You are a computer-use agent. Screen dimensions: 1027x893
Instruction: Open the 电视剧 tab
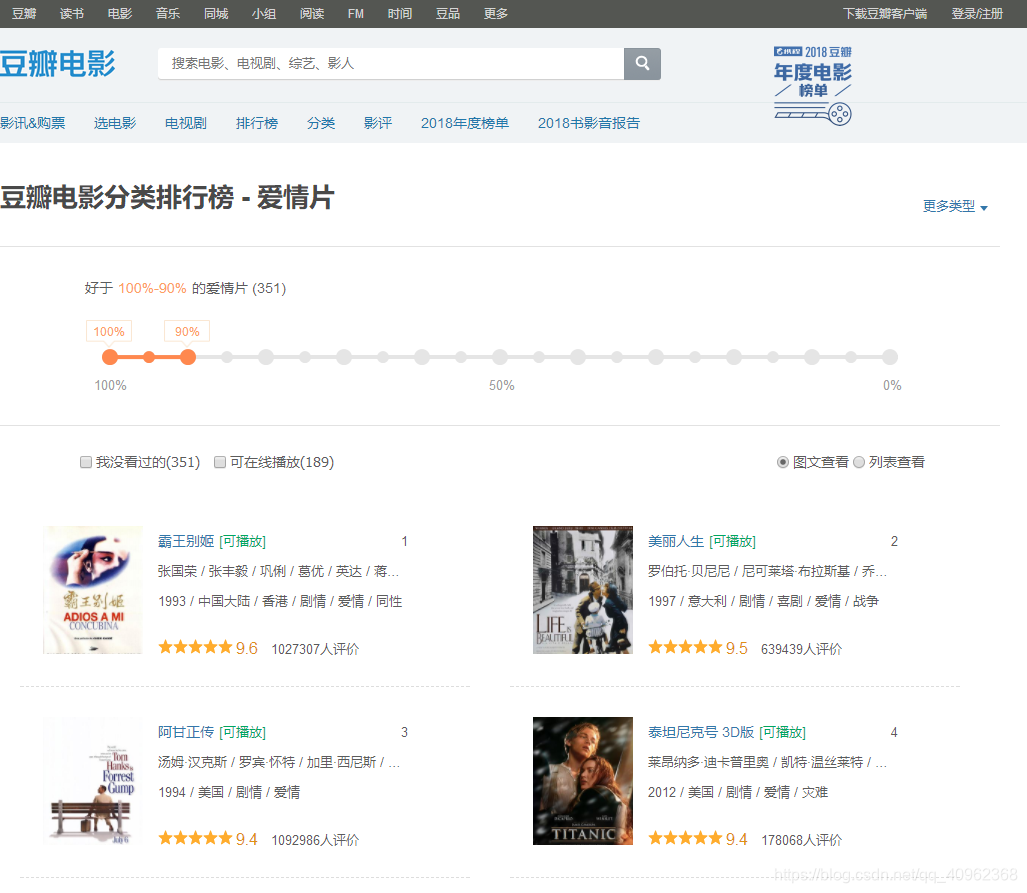click(186, 123)
